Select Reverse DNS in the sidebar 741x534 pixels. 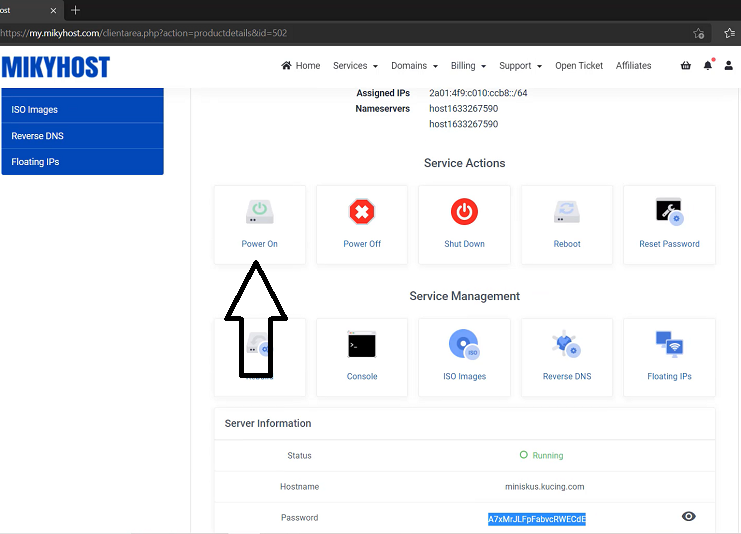click(x=83, y=136)
